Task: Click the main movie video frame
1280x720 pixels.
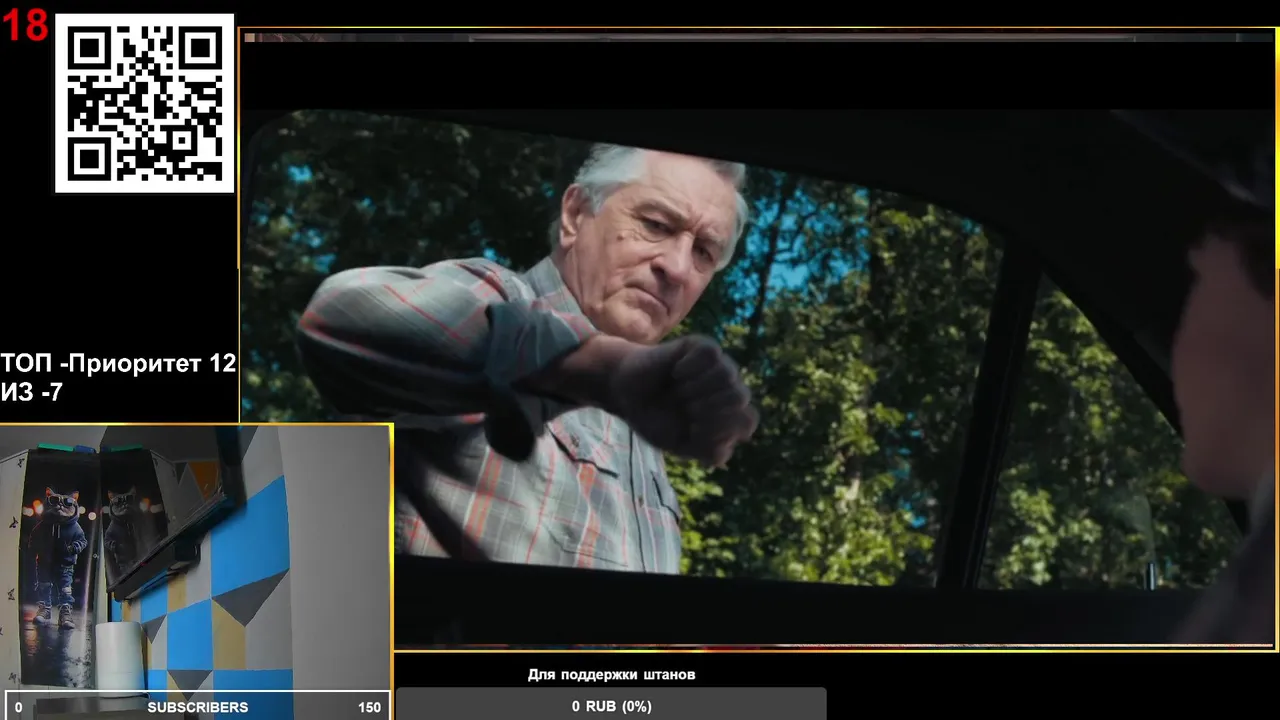Action: 758,340
